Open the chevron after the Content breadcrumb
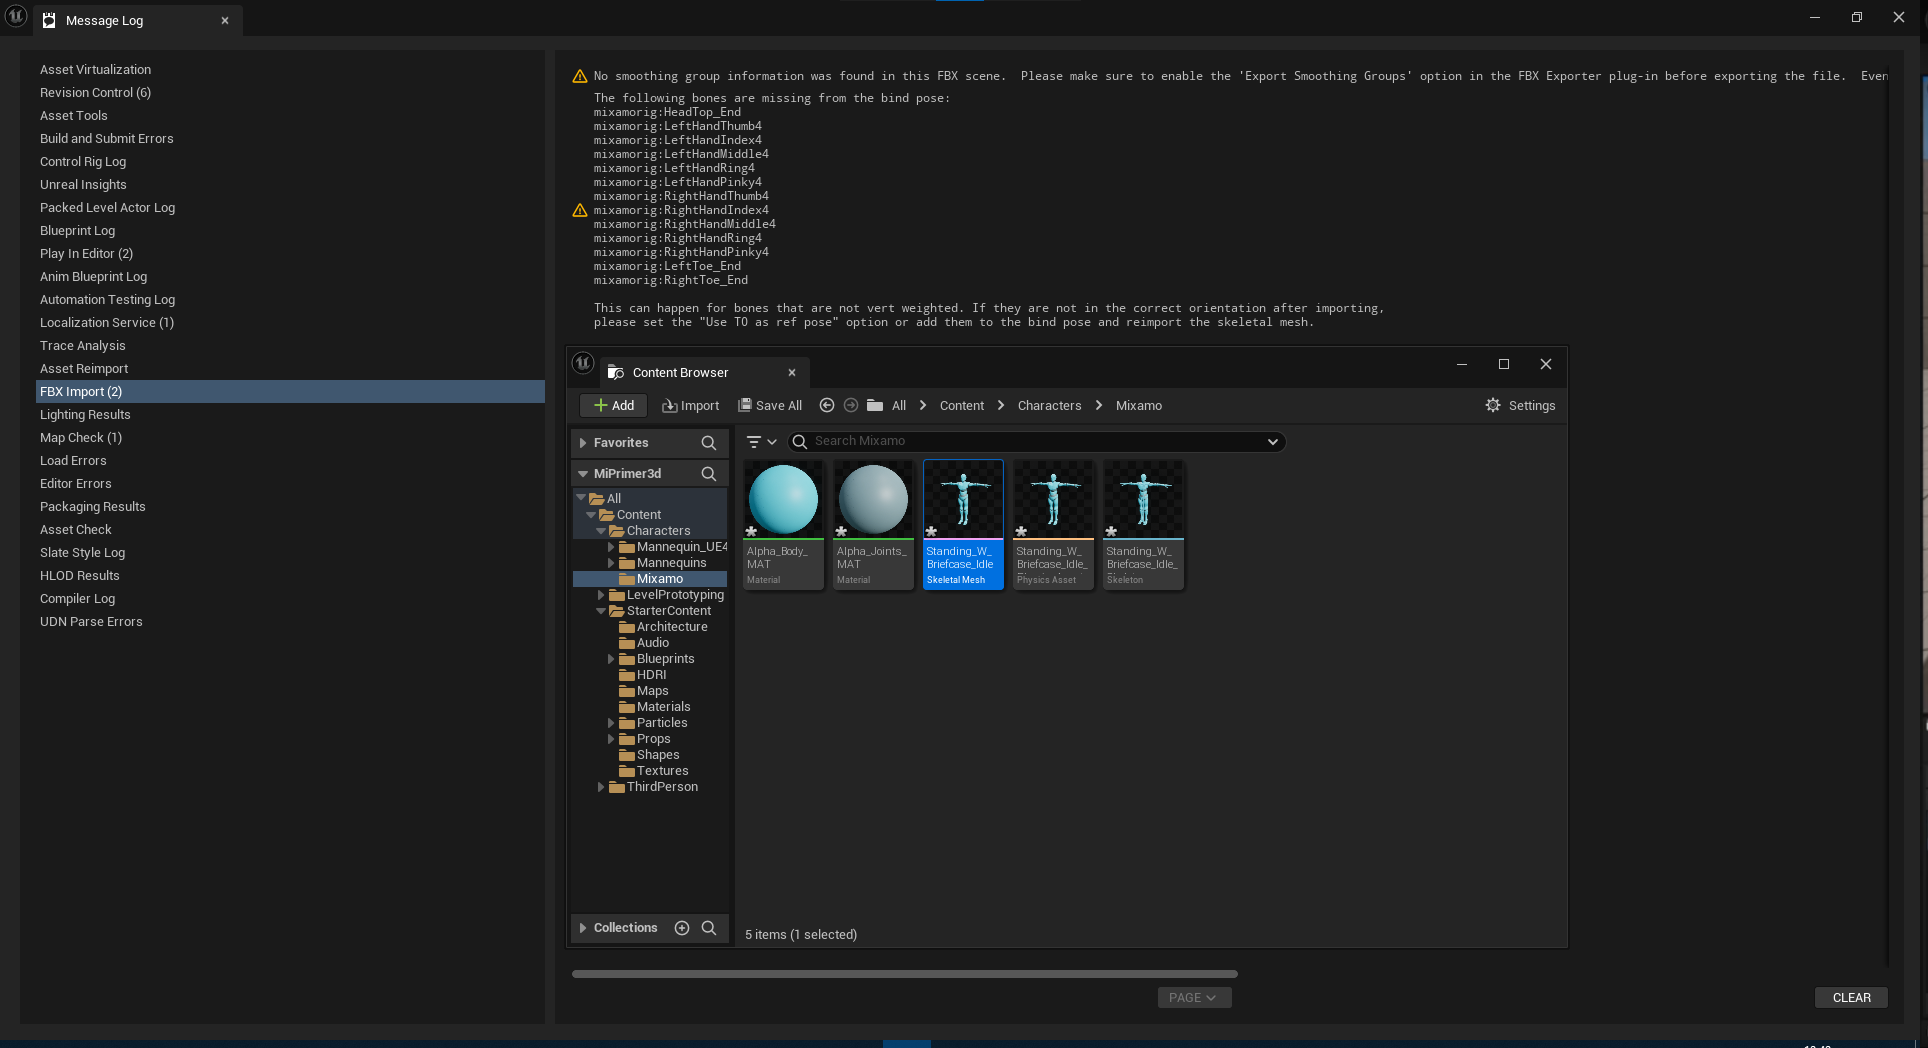 tap(1001, 405)
